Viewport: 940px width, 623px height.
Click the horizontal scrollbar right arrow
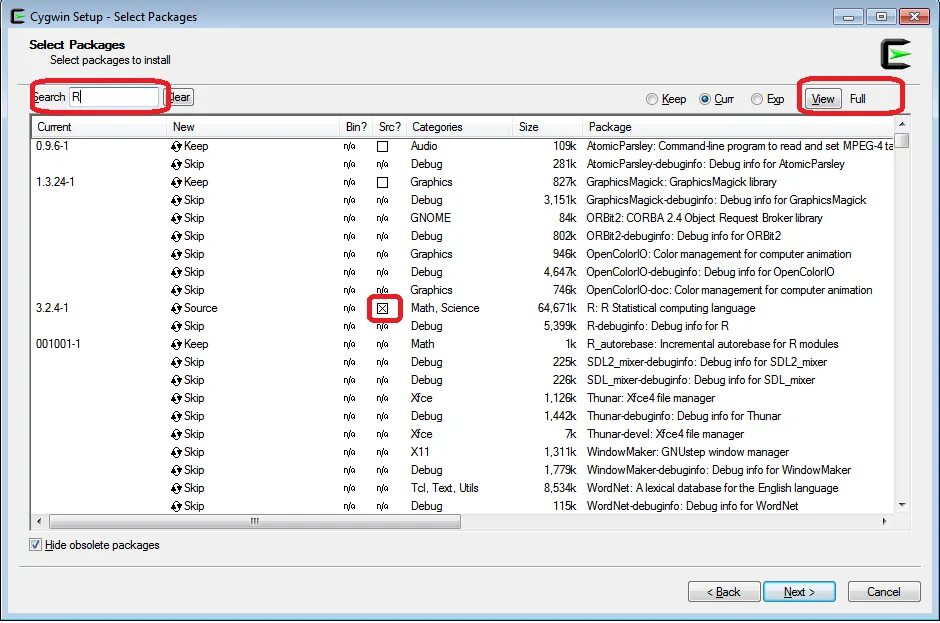pyautogui.click(x=885, y=522)
